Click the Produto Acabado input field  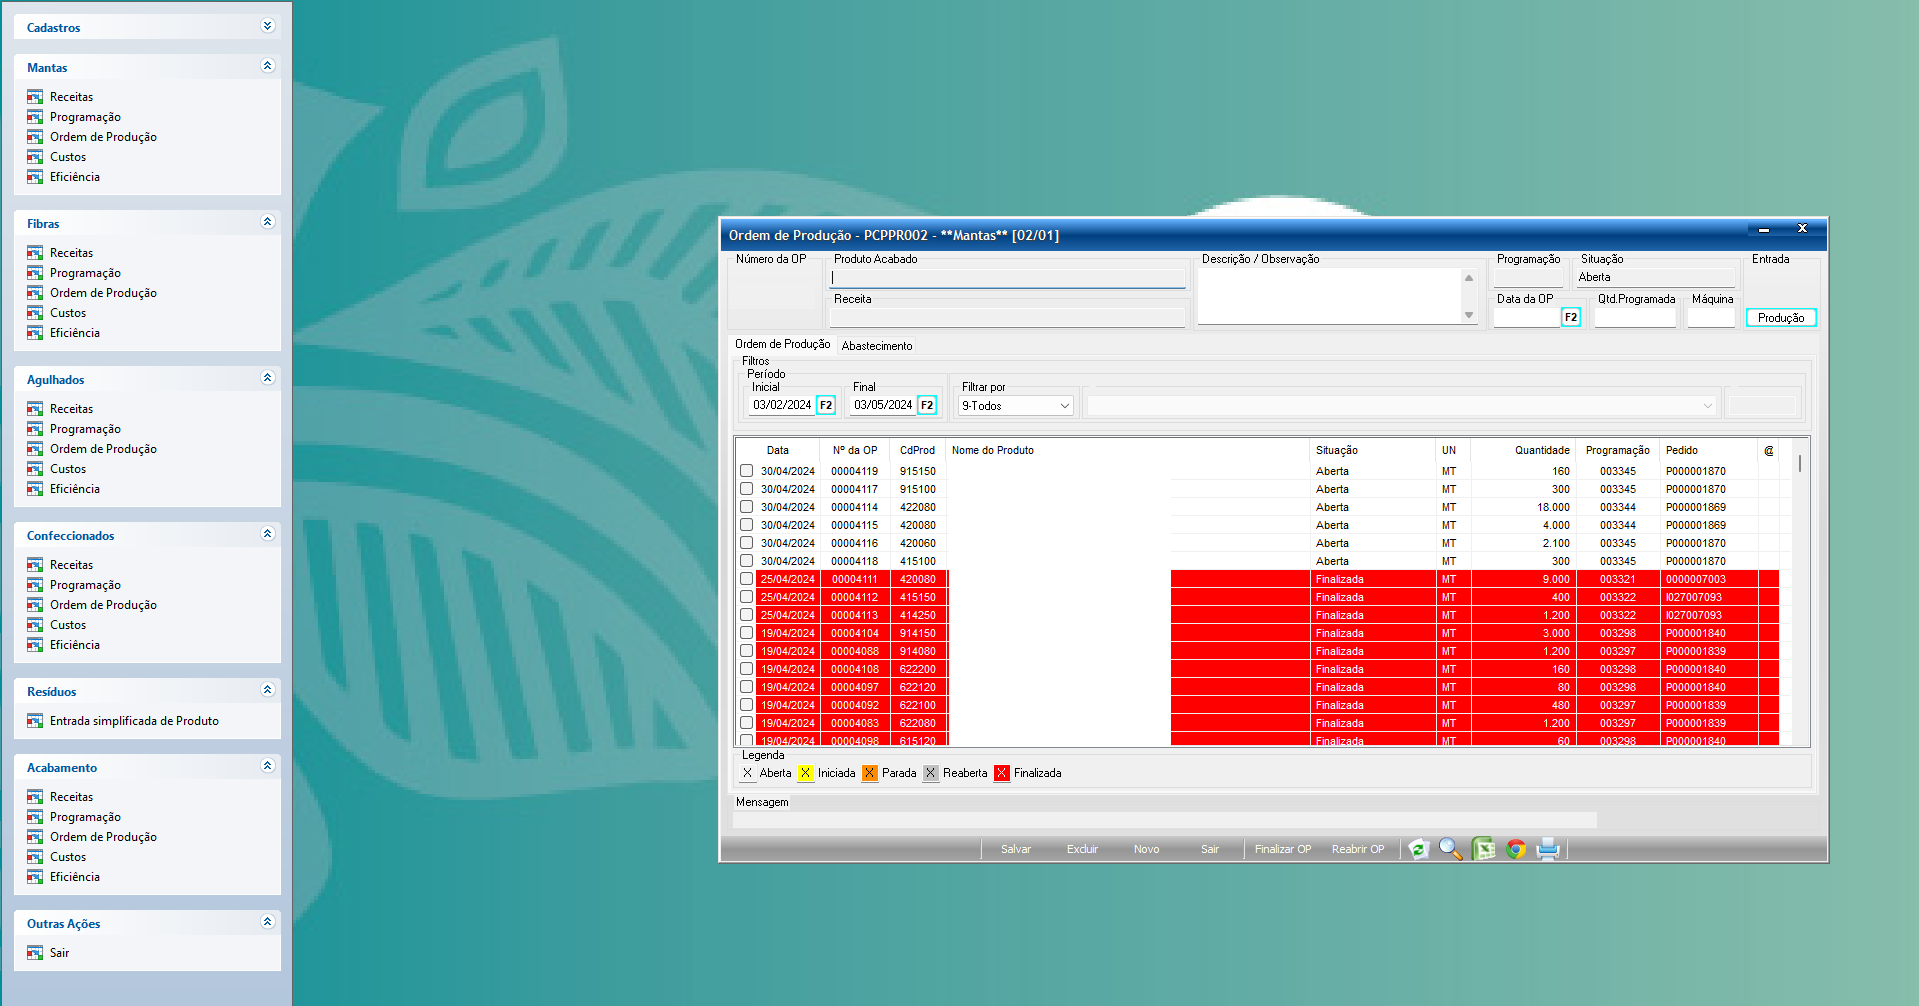(1008, 278)
